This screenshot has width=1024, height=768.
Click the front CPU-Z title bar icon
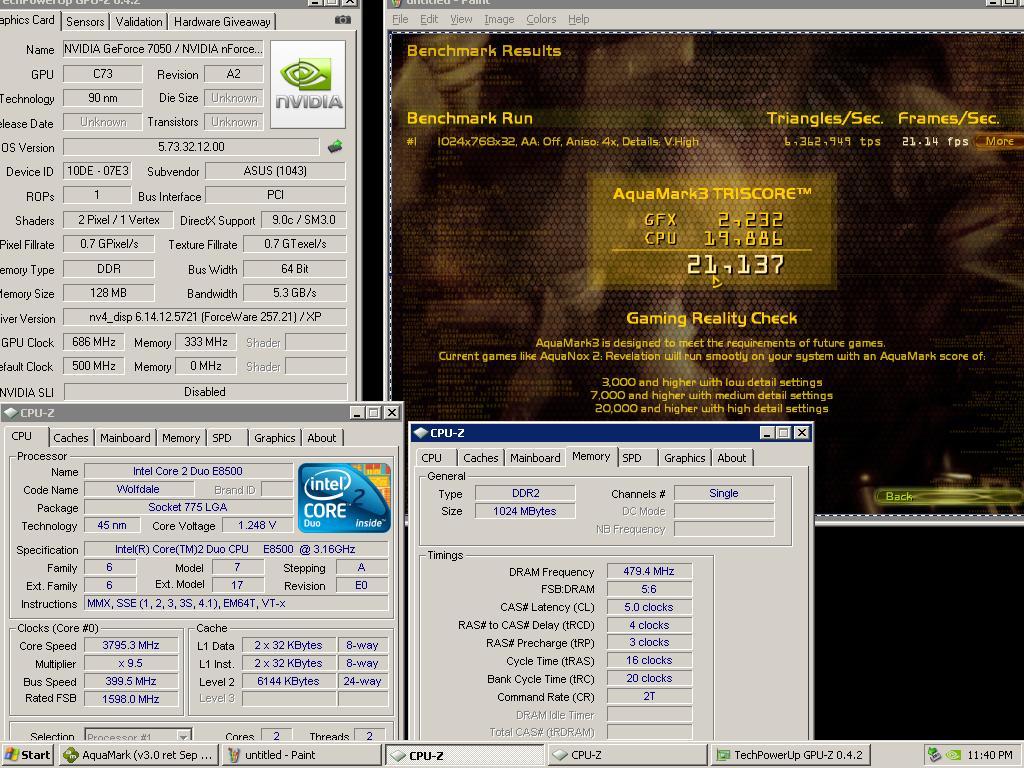click(x=420, y=432)
